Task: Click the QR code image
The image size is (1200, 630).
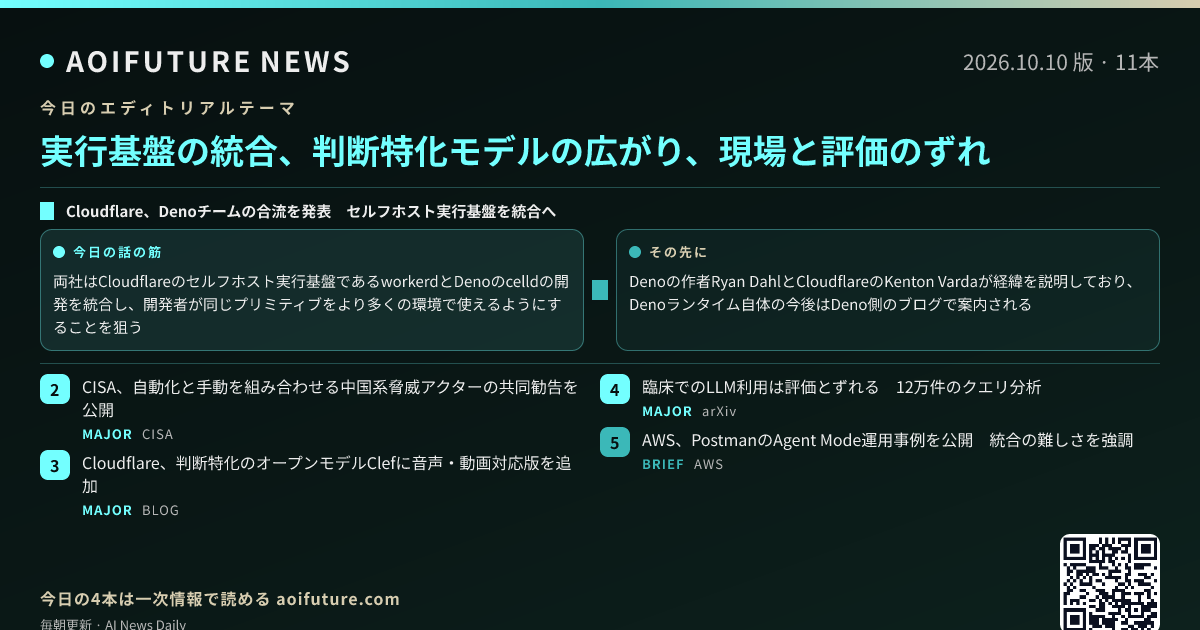Action: tap(1110, 582)
